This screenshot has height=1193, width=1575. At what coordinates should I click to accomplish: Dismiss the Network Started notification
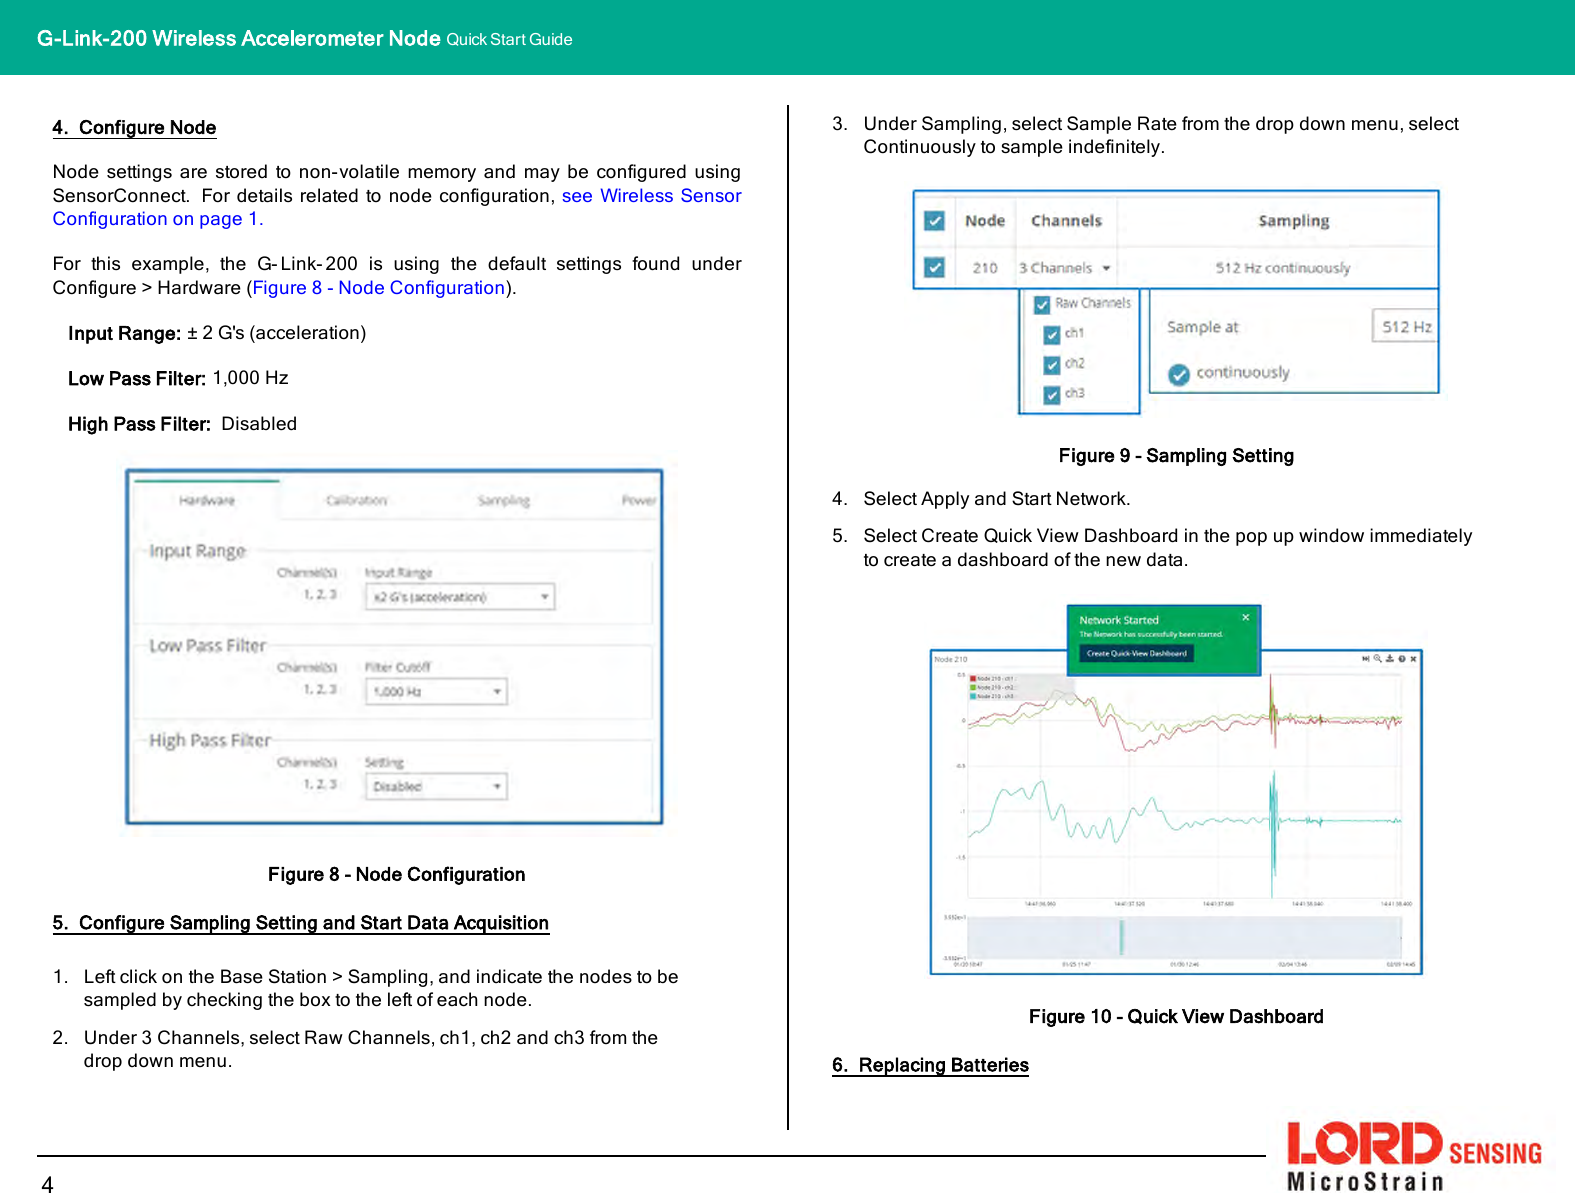1246,617
